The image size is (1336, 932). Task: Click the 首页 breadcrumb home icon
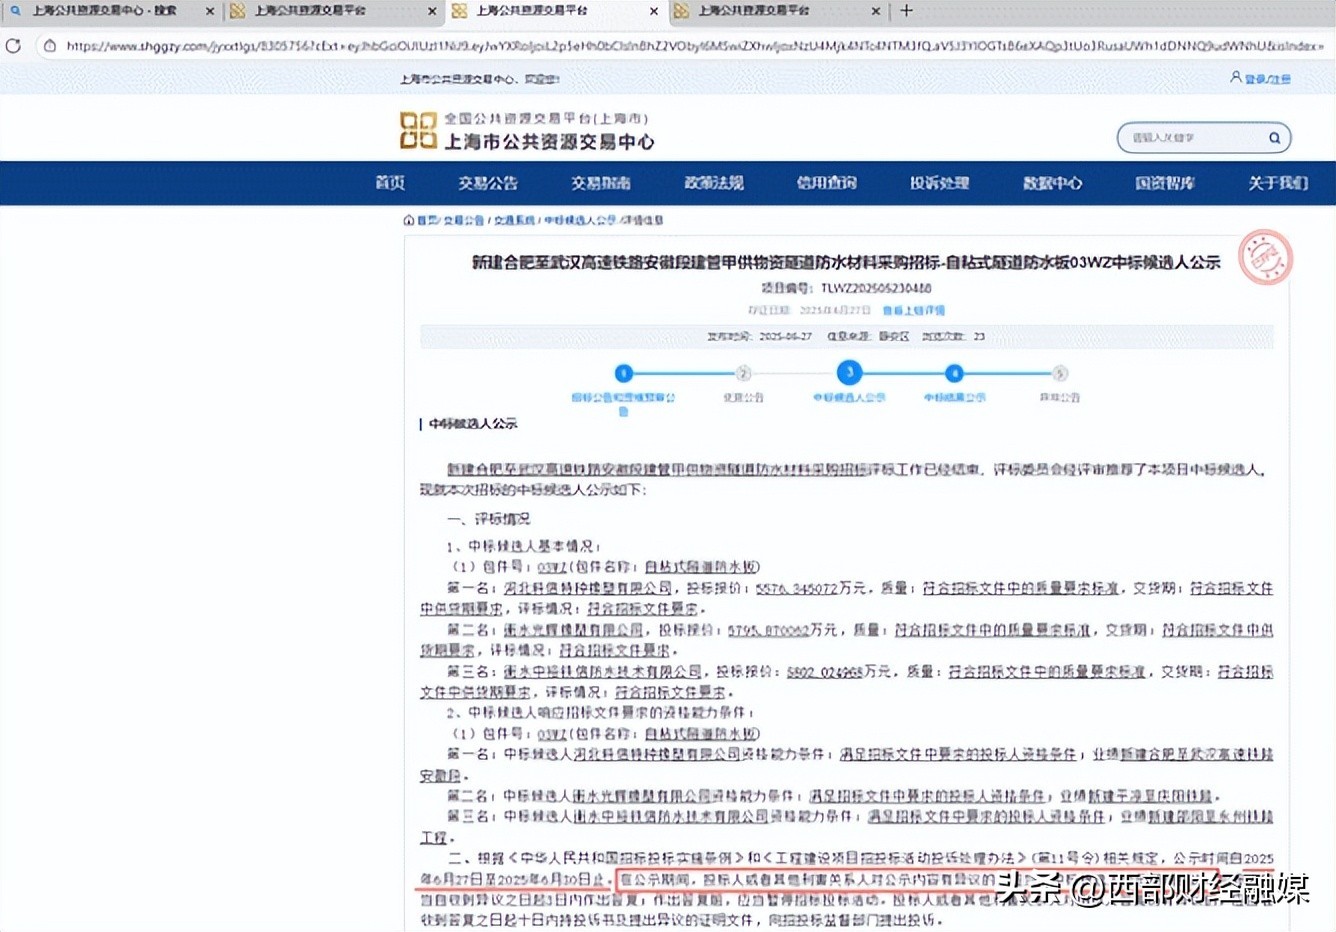coord(409,220)
